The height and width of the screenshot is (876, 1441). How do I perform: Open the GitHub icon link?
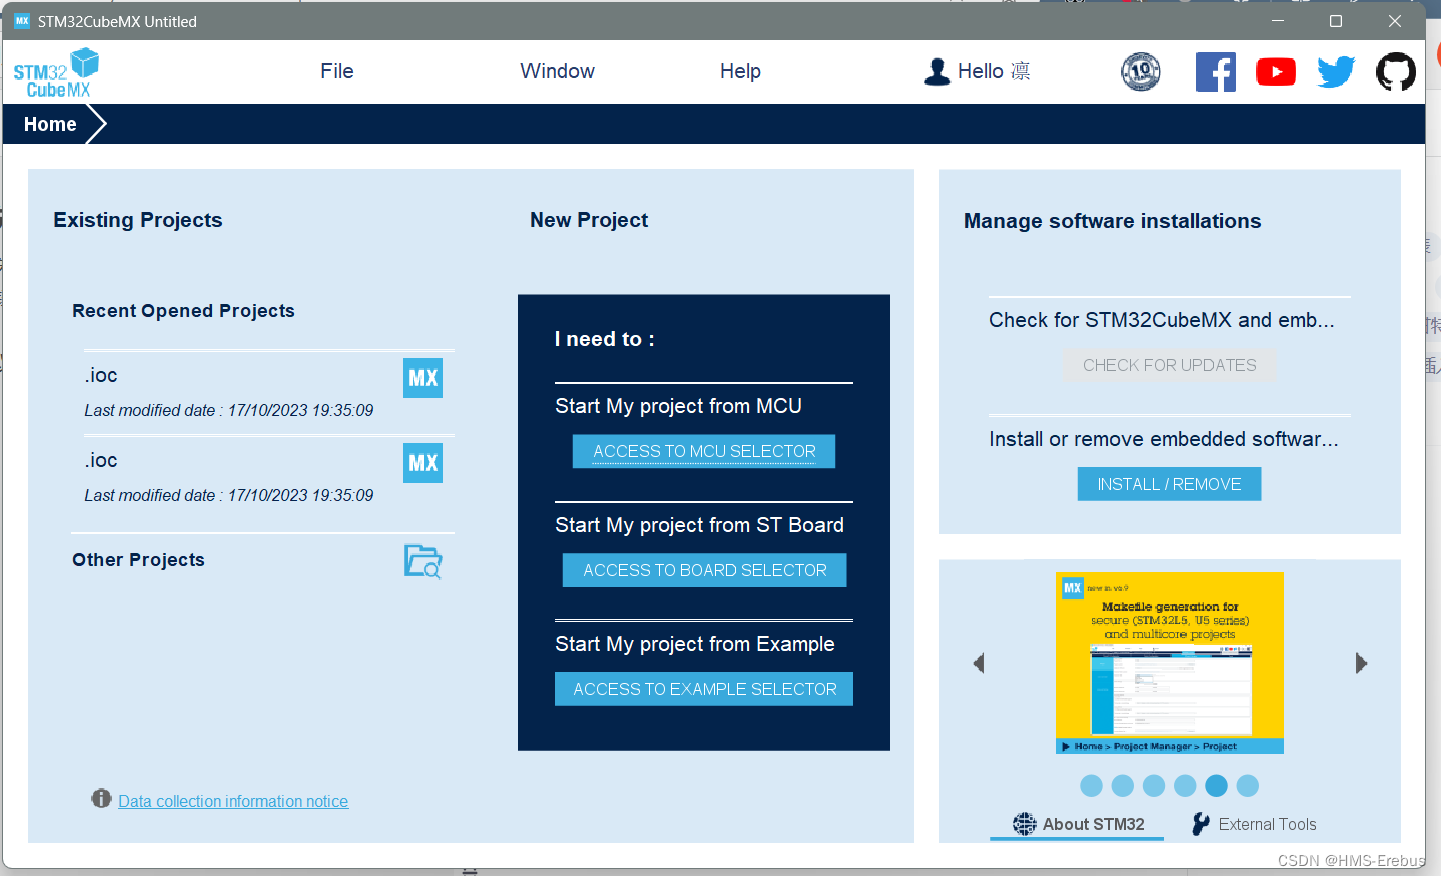[1396, 72]
